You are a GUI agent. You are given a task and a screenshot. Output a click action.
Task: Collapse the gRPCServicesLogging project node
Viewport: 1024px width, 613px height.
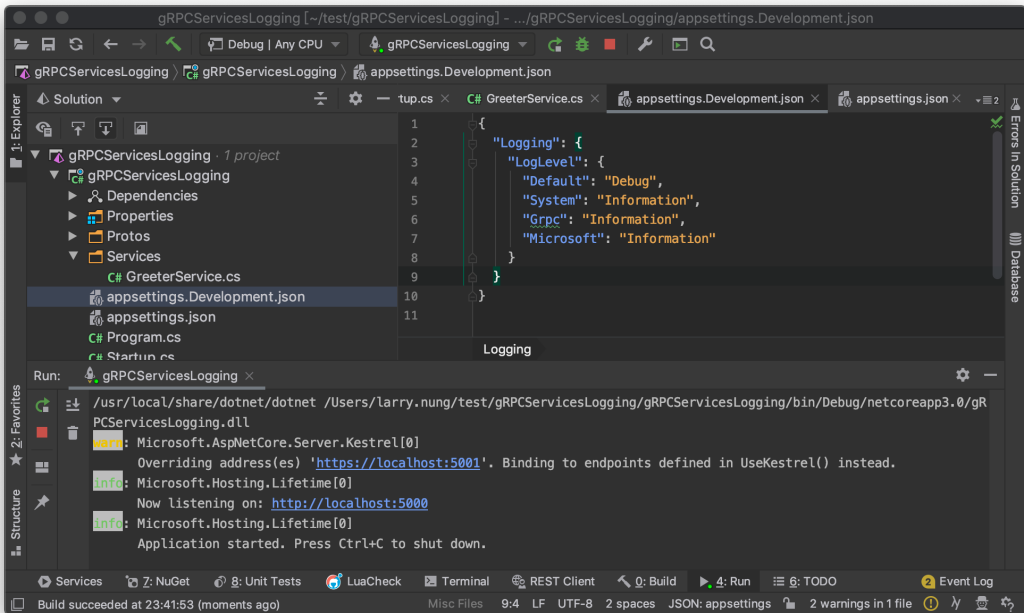[55, 175]
